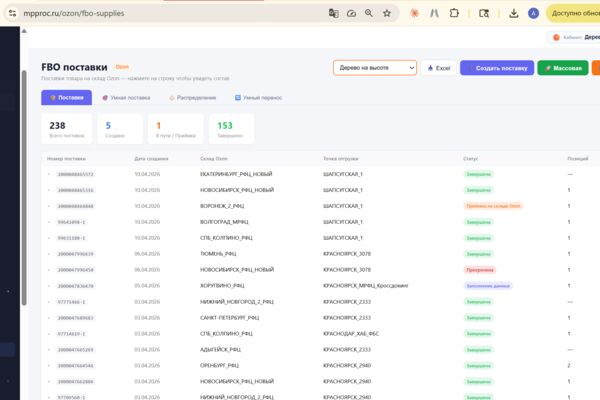
Task: Click the 238 'Всего поставок' stat card
Action: point(67,129)
